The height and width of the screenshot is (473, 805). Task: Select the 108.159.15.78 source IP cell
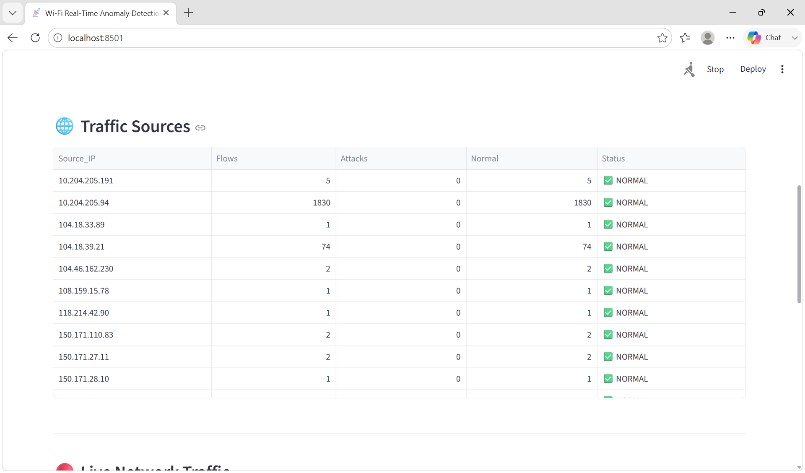click(x=132, y=291)
